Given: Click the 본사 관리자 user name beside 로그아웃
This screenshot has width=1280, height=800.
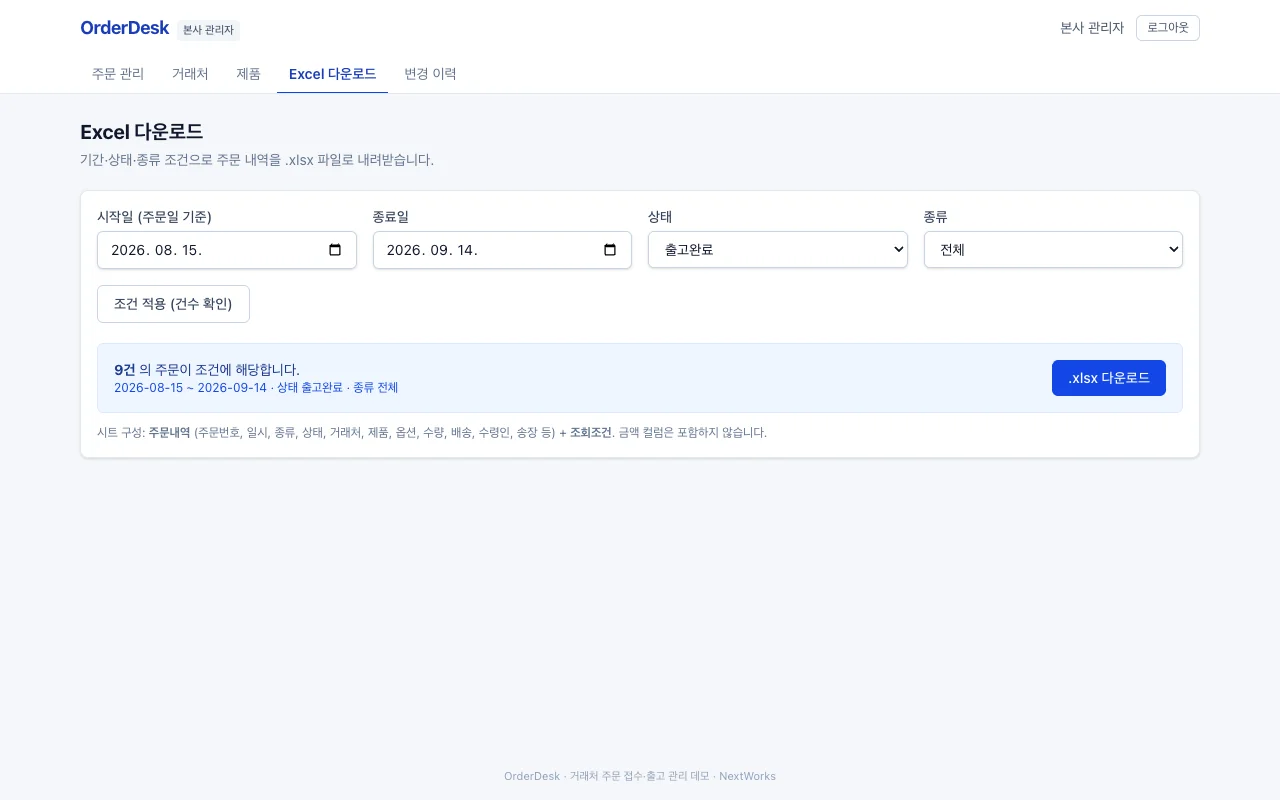Looking at the screenshot, I should pyautogui.click(x=1092, y=28).
